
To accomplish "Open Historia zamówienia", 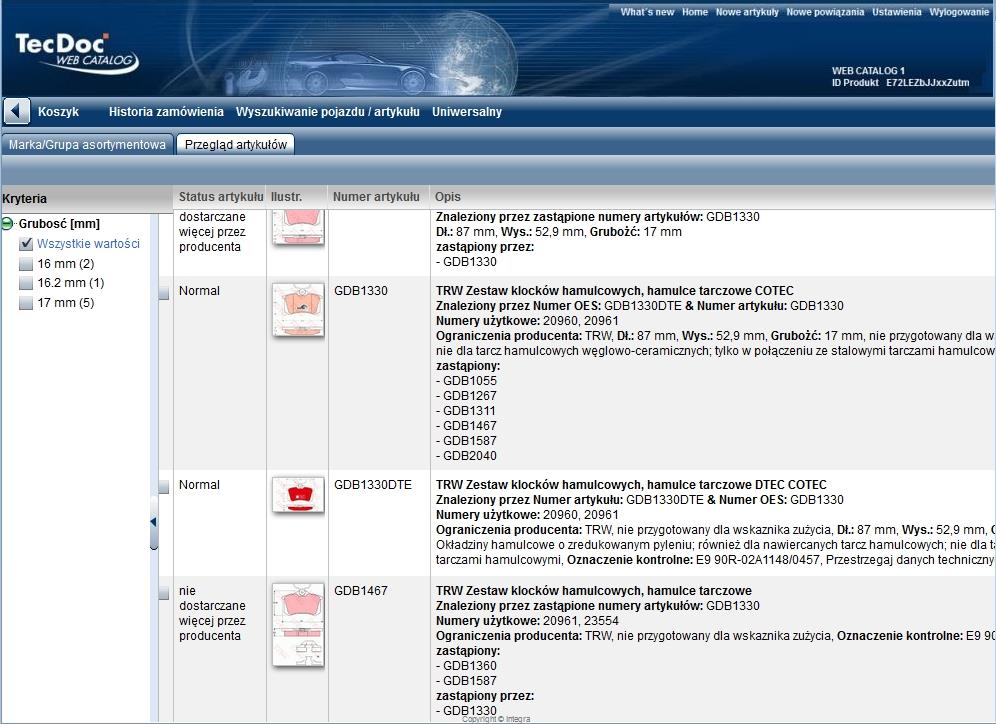I will (166, 112).
